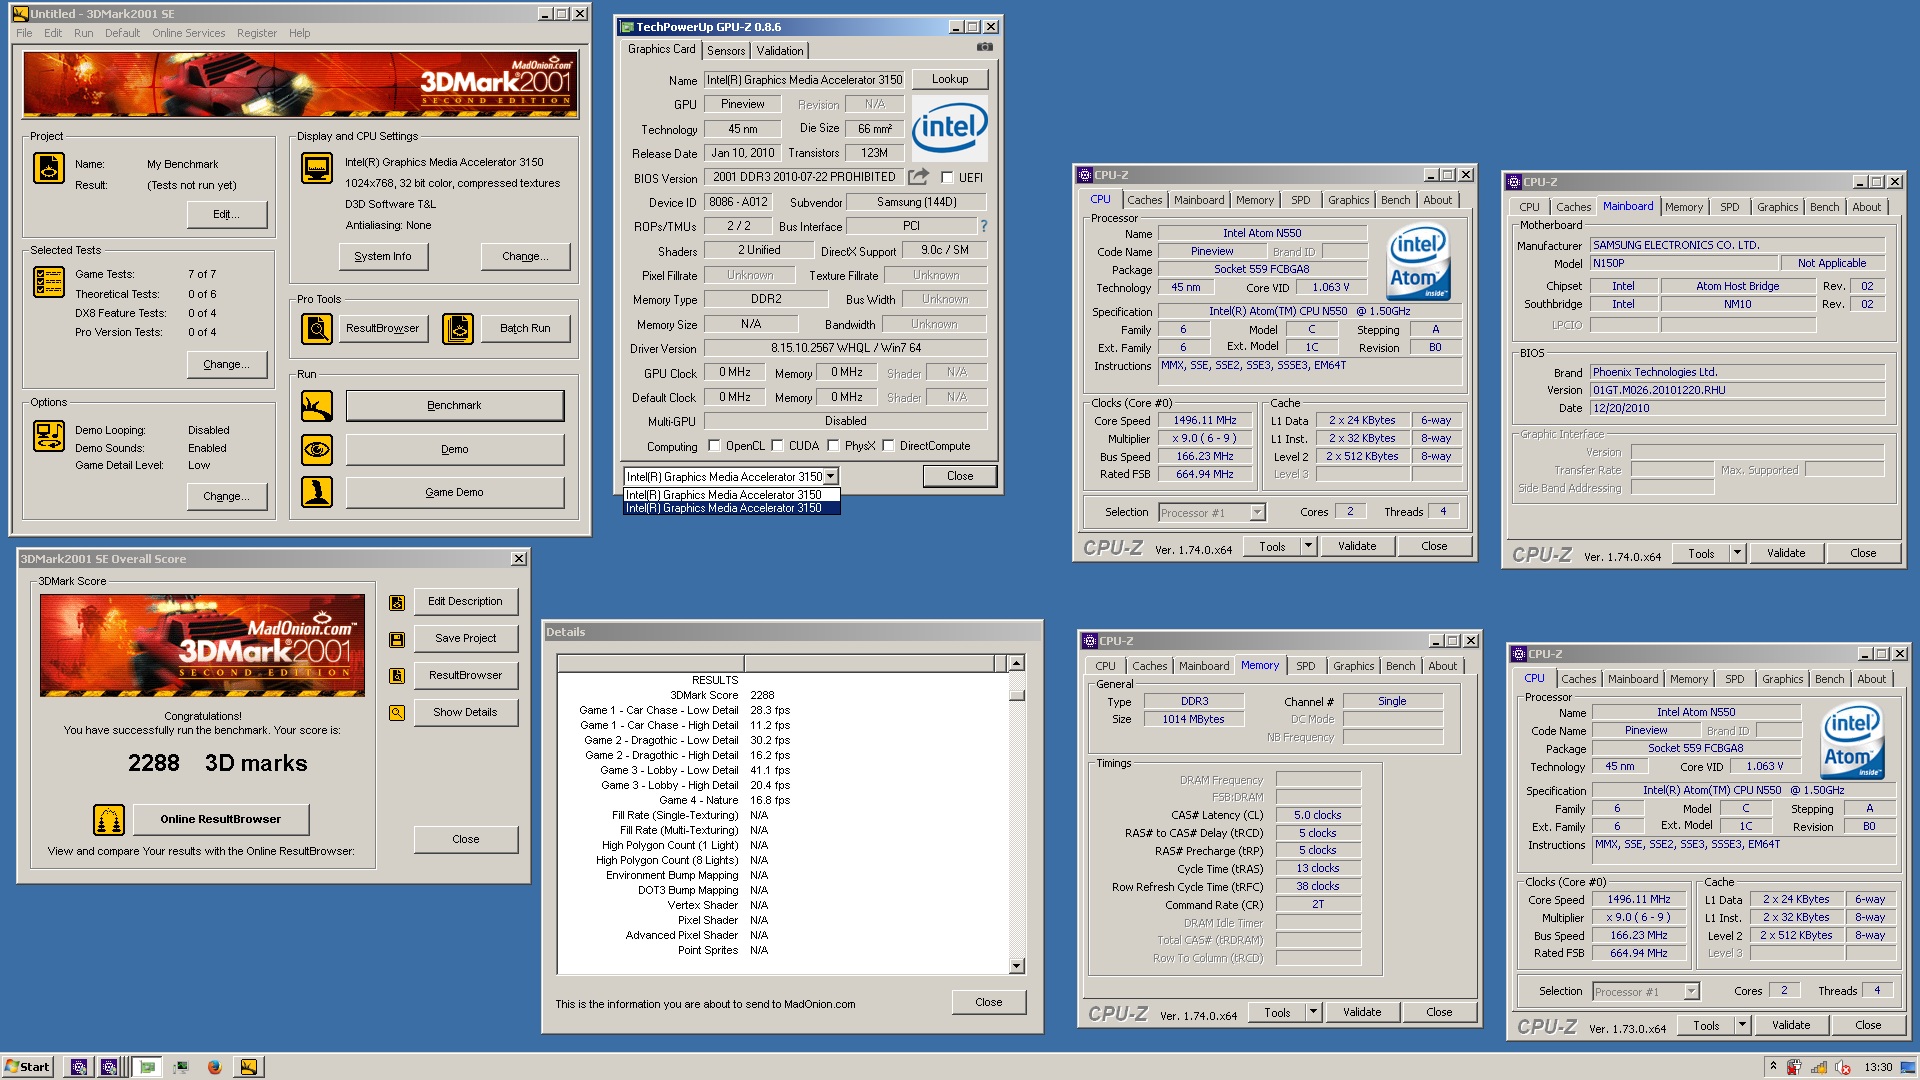Screen dimensions: 1920x1080
Task: Click Change... under Selected Tests
Action: click(227, 365)
